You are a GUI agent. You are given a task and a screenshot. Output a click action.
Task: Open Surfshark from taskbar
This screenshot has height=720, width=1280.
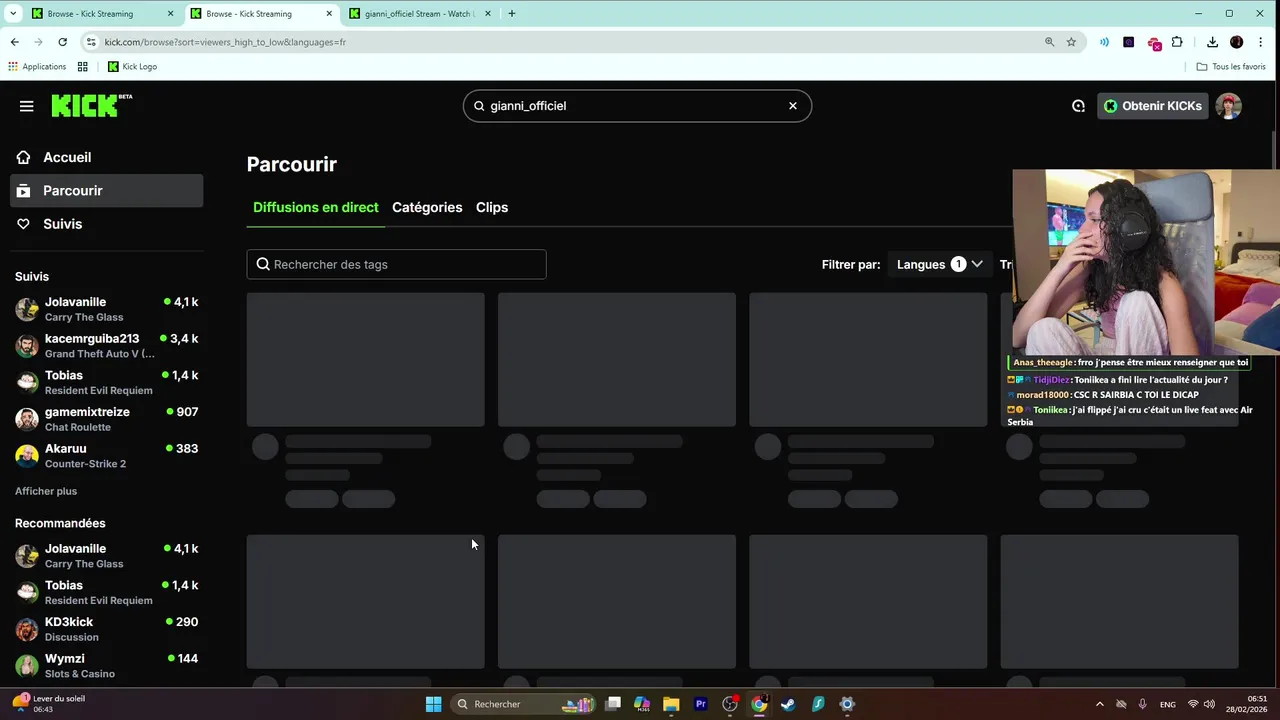pos(818,704)
